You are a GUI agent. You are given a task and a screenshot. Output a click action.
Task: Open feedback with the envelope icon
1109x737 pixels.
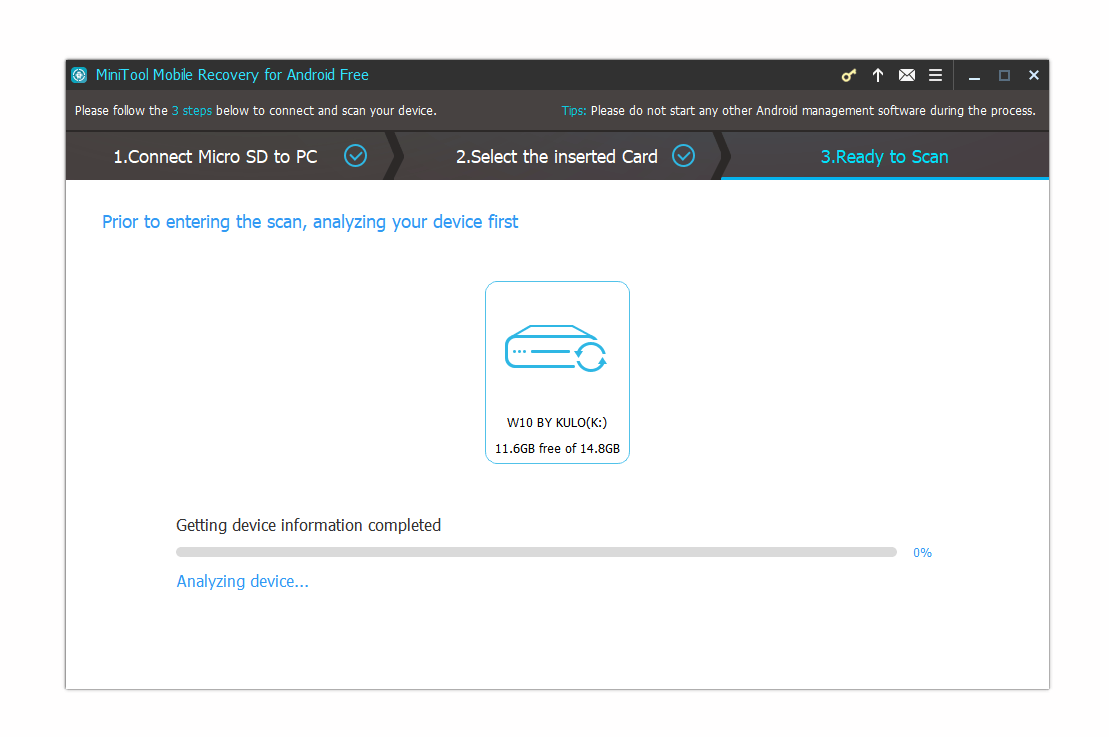click(907, 75)
